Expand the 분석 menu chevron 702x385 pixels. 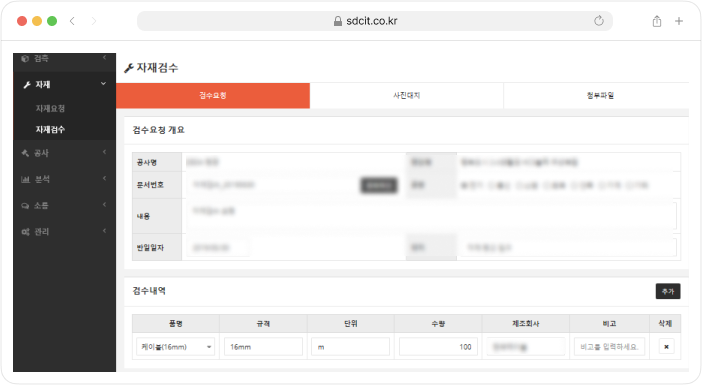(104, 178)
